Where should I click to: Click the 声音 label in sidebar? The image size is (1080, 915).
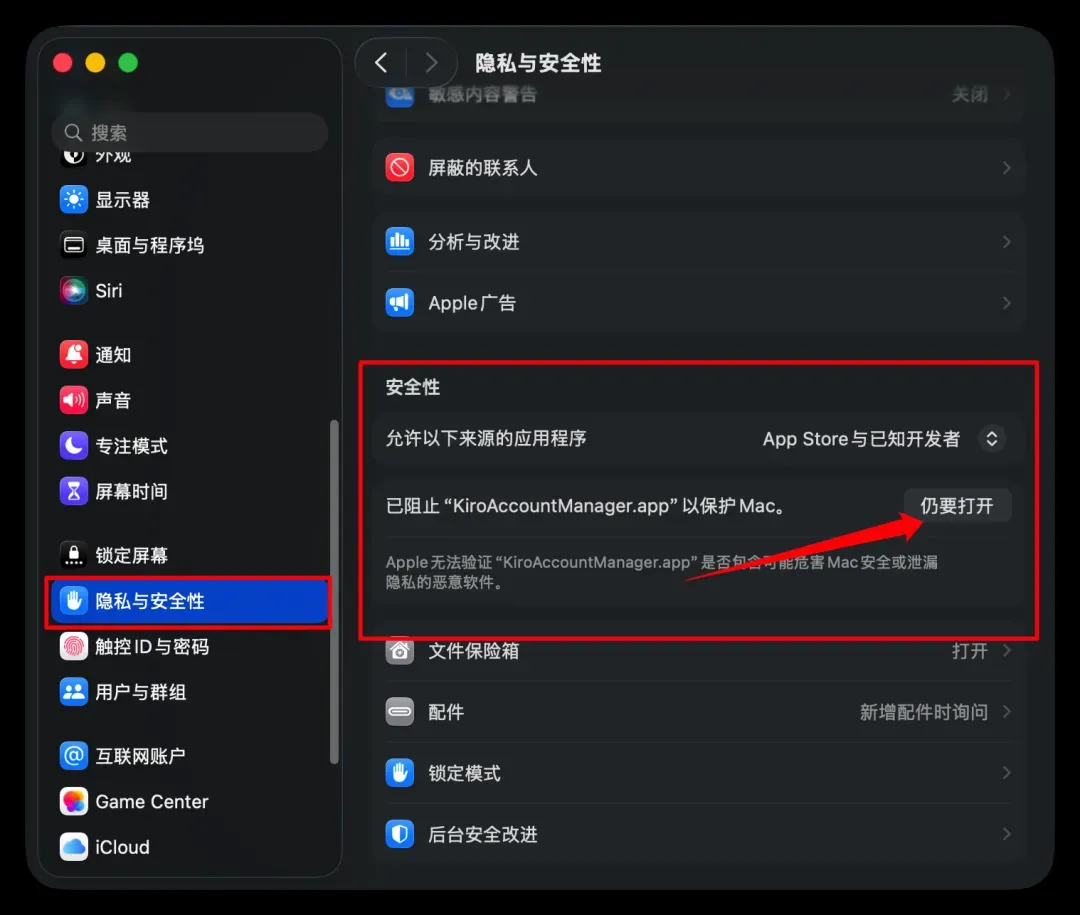tap(113, 400)
